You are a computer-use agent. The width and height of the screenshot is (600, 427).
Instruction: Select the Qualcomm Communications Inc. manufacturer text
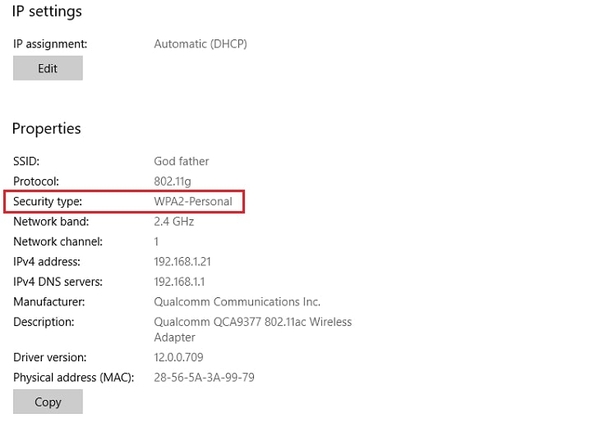(237, 302)
